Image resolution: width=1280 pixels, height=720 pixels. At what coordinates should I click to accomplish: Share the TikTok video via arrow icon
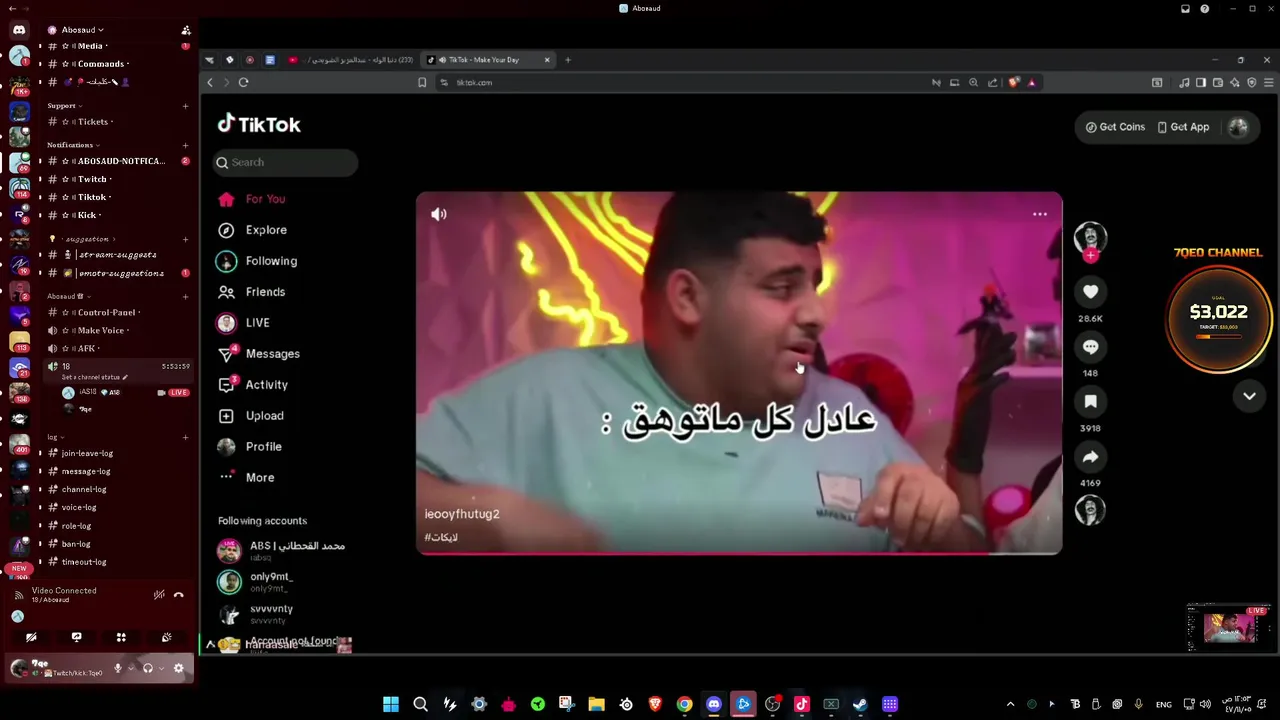1090,457
